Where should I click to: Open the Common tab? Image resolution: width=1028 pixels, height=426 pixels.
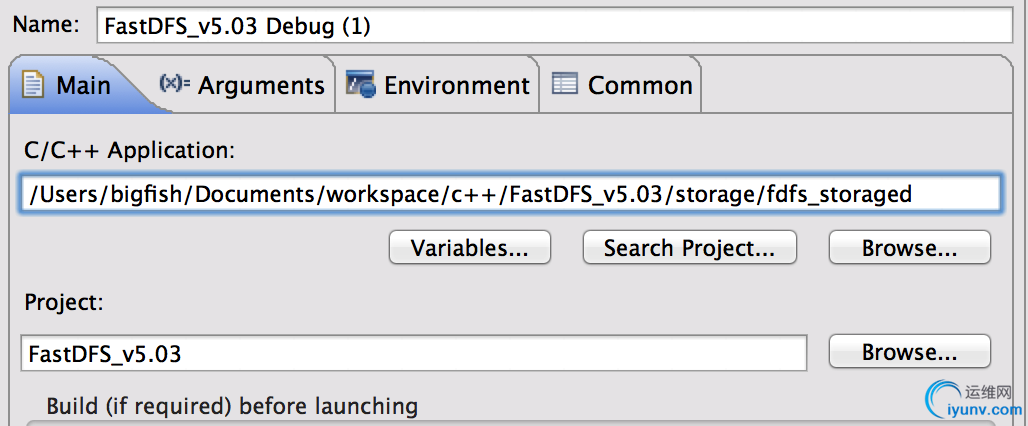click(x=622, y=85)
